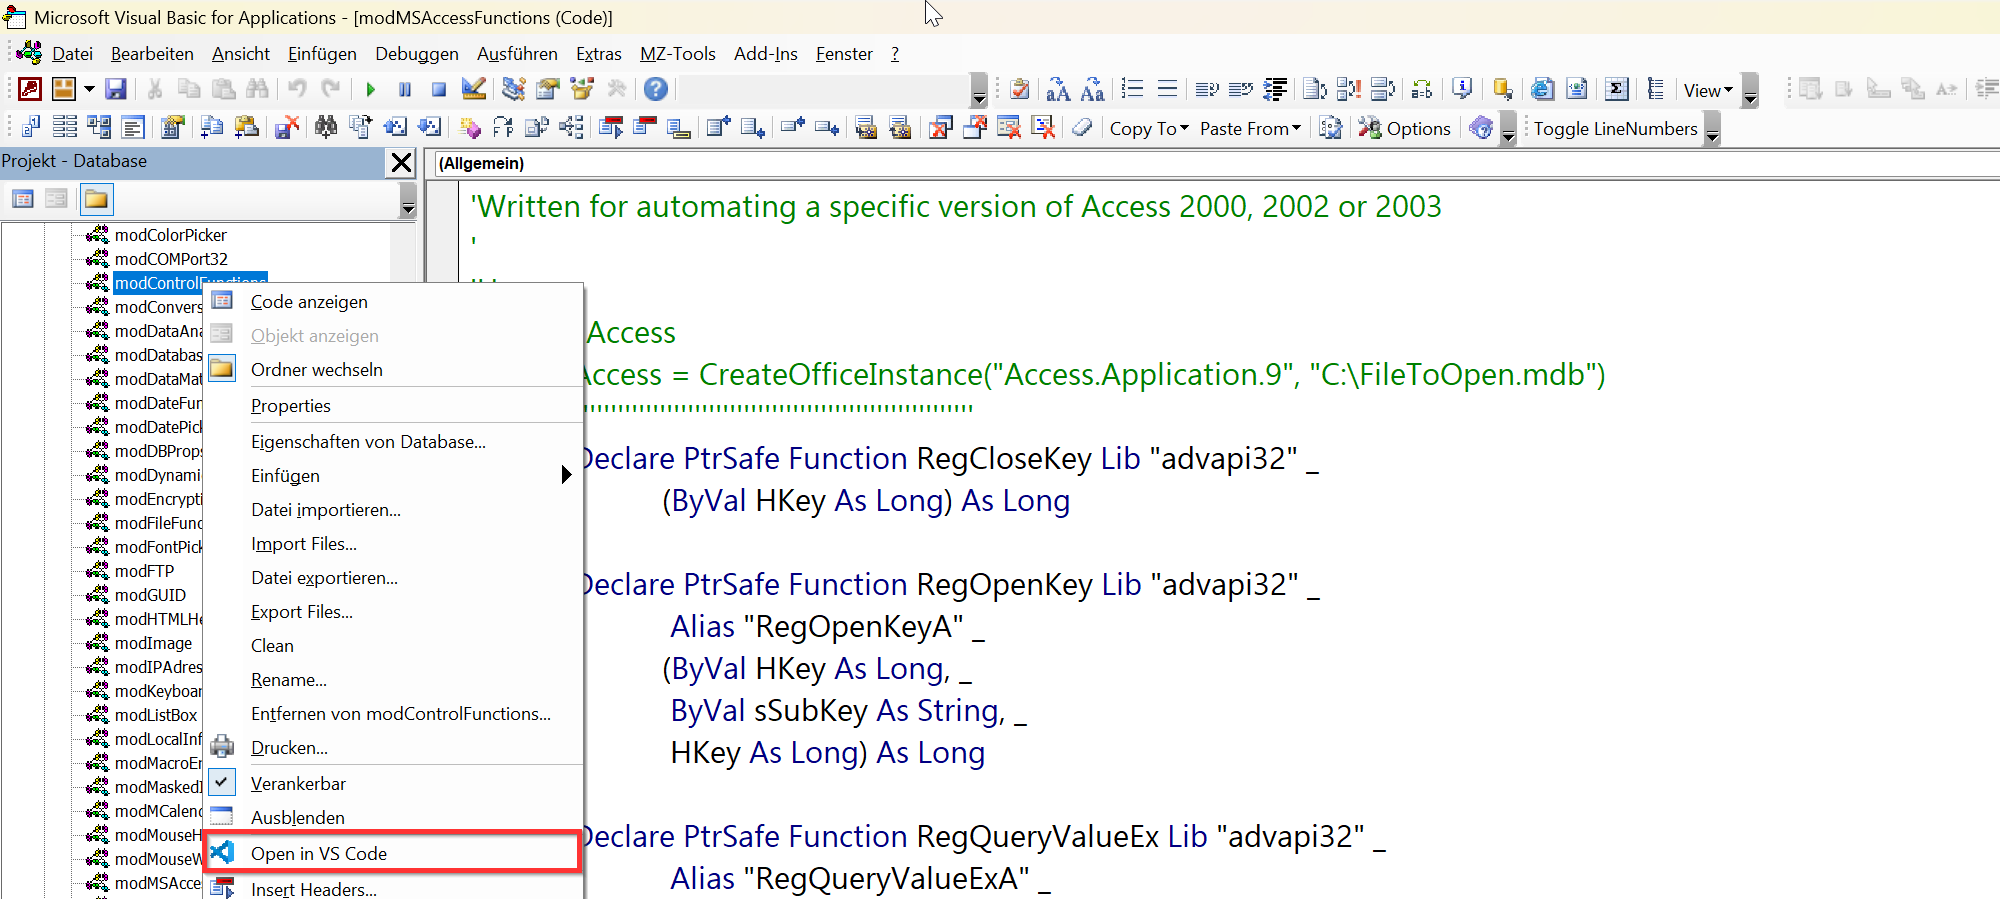Select modColorPicker in the project tree
Viewport: 2000px width, 899px height.
pos(170,235)
